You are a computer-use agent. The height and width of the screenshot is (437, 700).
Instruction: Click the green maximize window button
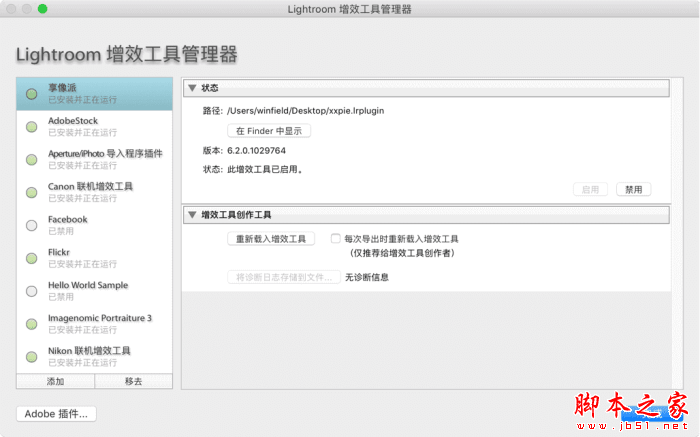(42, 9)
